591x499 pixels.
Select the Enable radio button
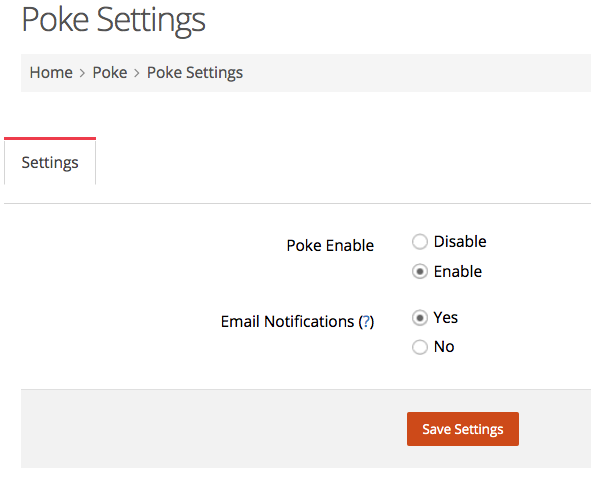[x=420, y=271]
